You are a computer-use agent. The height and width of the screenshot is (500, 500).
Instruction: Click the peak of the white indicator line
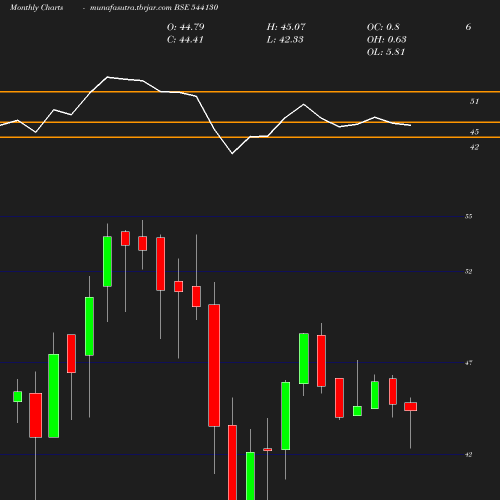108,77
